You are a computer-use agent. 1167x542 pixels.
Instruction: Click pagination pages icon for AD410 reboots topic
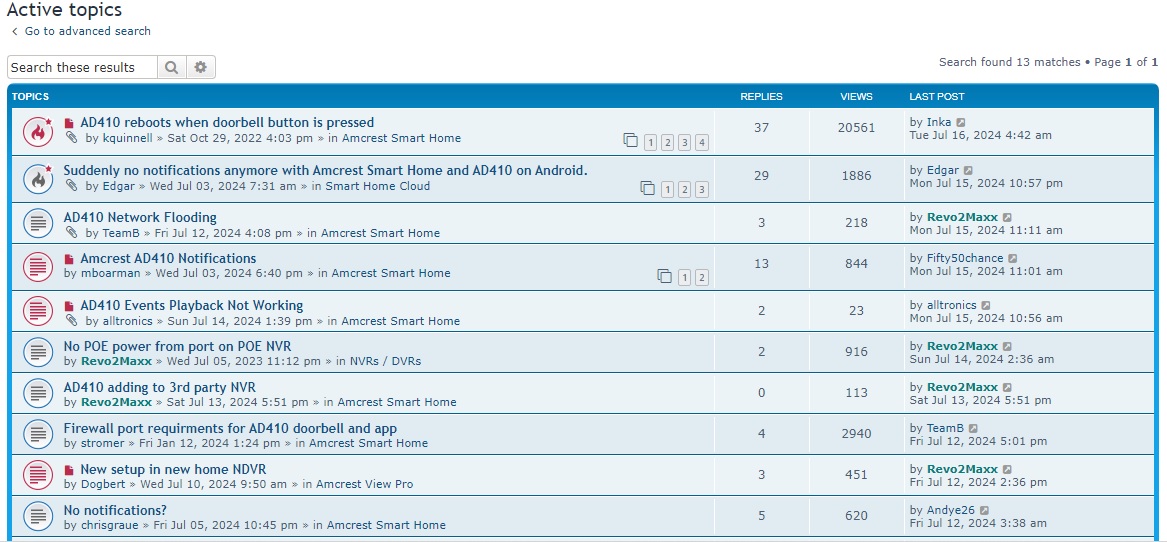coord(630,141)
